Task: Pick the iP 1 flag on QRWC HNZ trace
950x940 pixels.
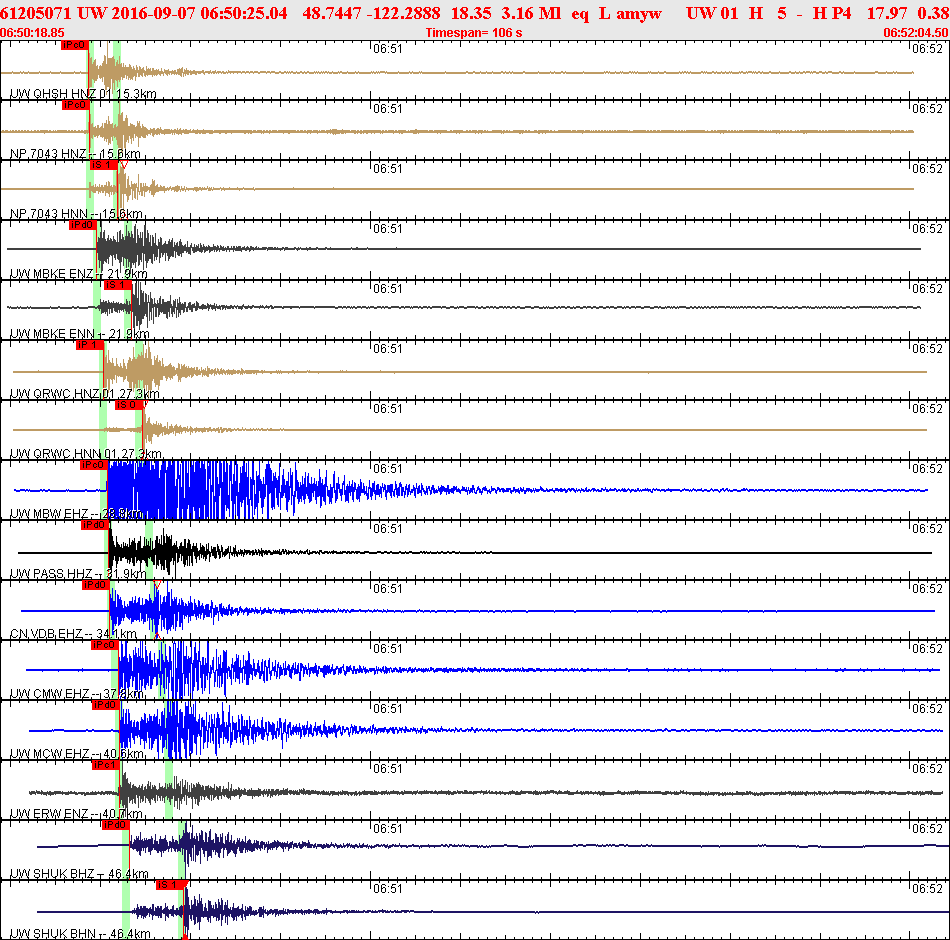Action: (x=90, y=345)
